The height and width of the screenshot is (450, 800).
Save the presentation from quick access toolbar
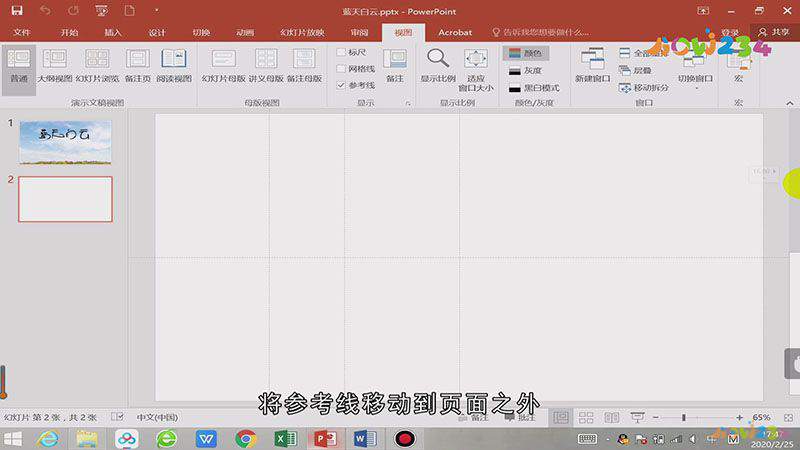[17, 11]
